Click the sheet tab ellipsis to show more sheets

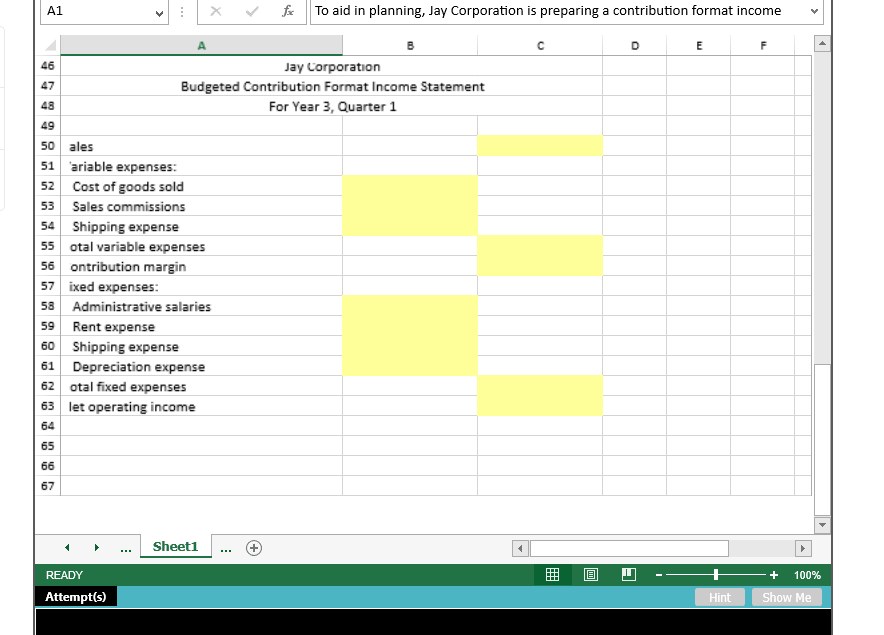click(x=126, y=547)
